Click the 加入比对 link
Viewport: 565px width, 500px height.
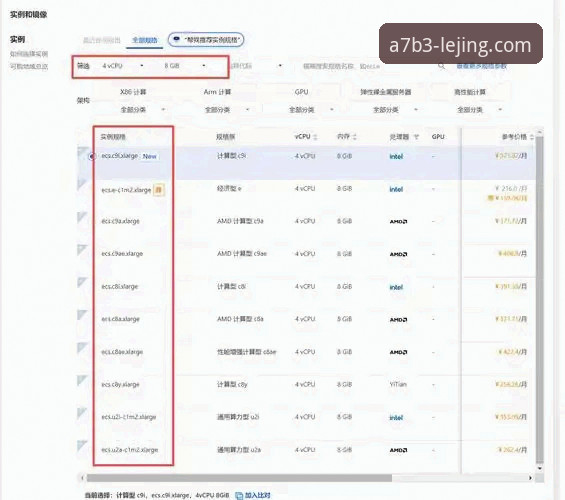(258, 496)
